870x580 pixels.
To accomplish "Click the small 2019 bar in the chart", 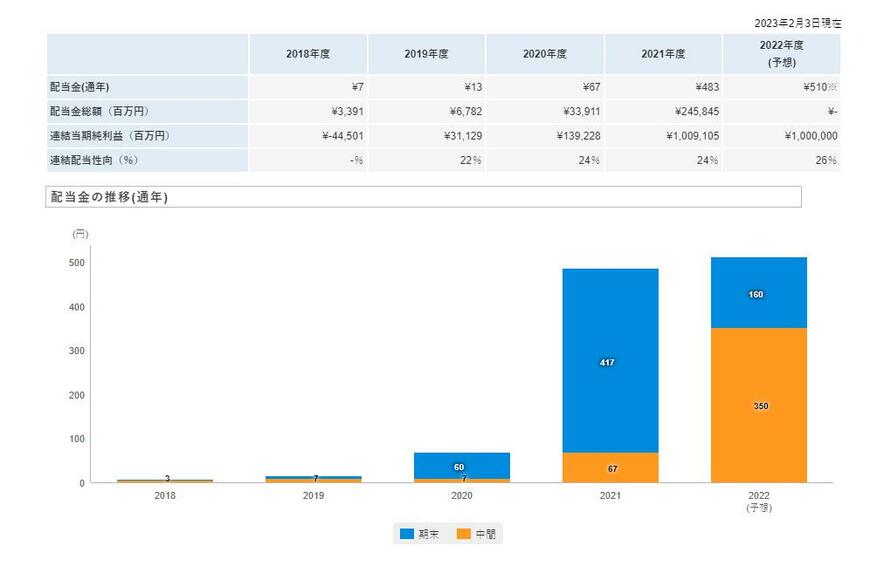I will coord(314,479).
